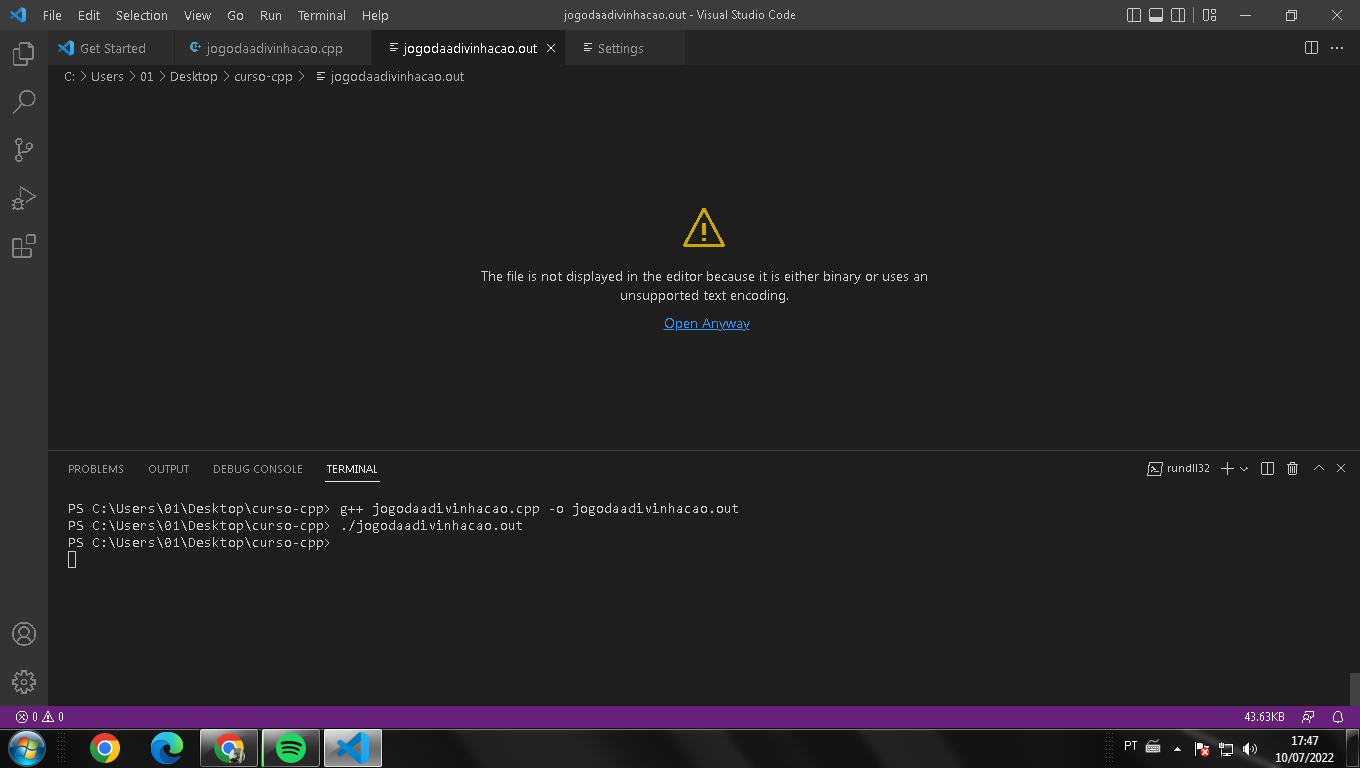Toggle the panel layout icon
1360x768 pixels.
(1156, 15)
